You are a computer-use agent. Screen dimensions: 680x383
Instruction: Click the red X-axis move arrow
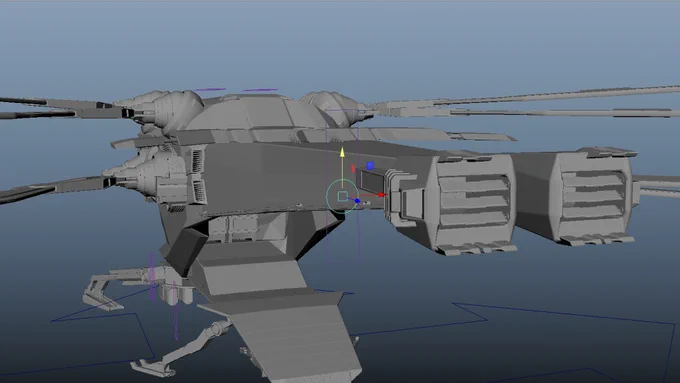point(381,195)
